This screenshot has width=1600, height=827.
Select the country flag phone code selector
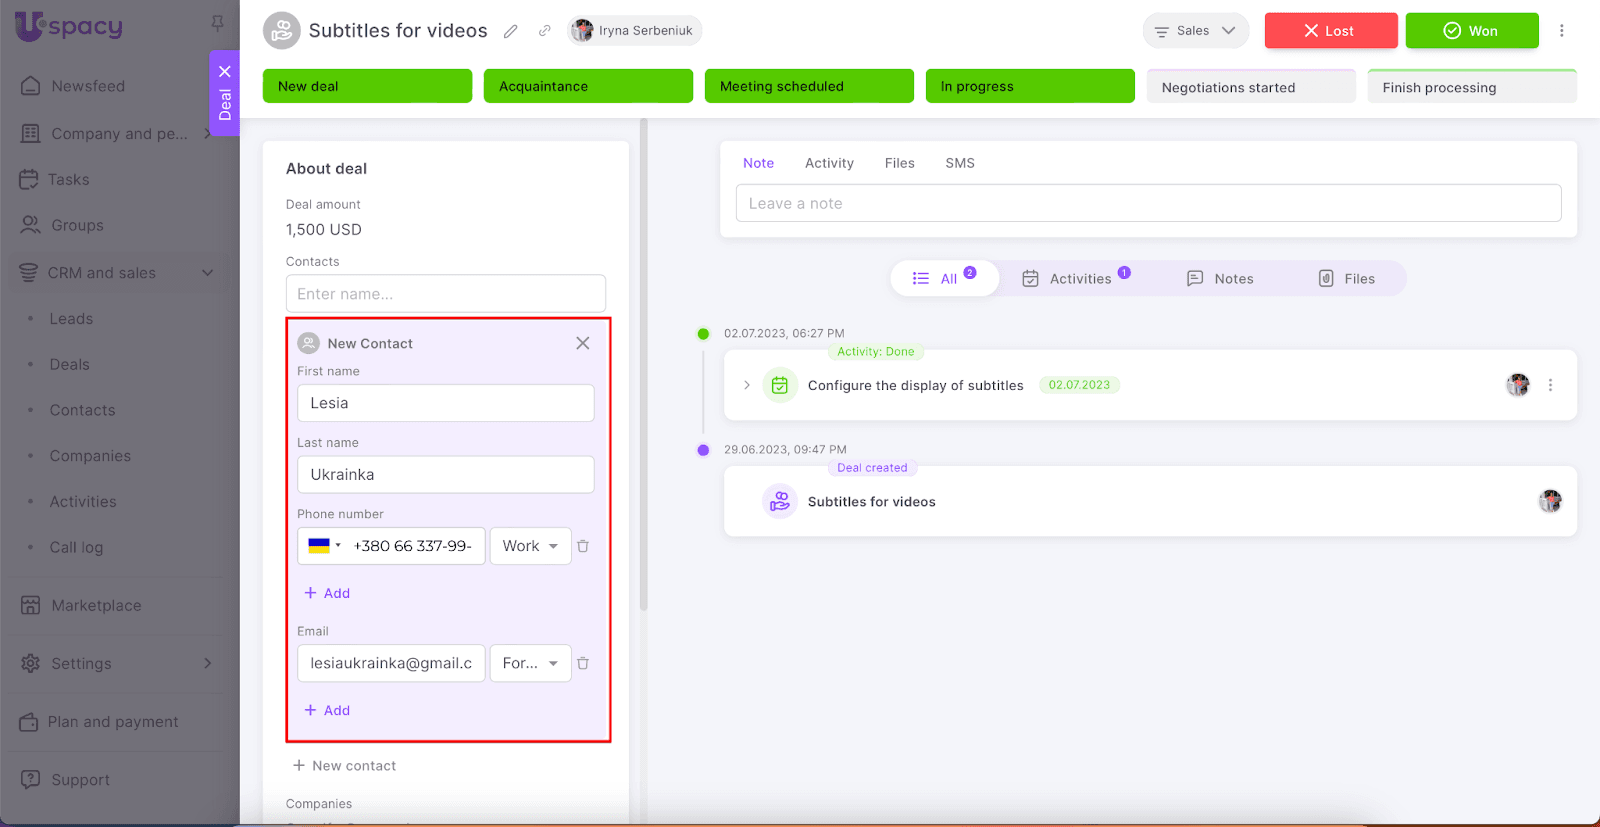click(324, 546)
